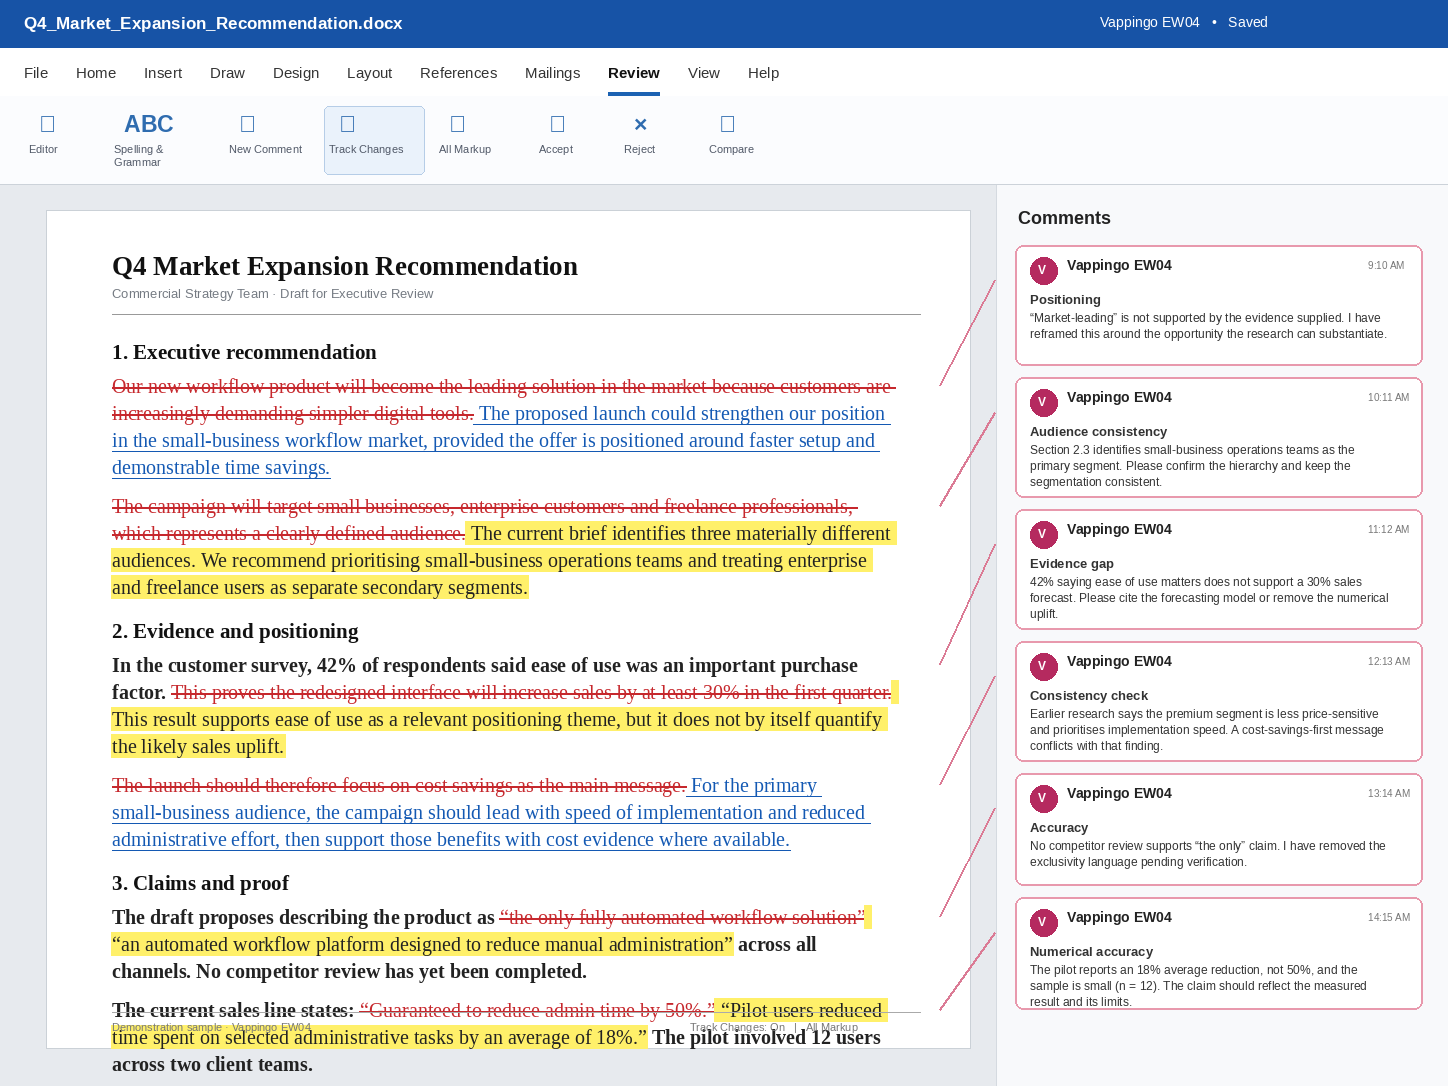Open the References tab
Viewport: 1448px width, 1086px height.
point(458,73)
